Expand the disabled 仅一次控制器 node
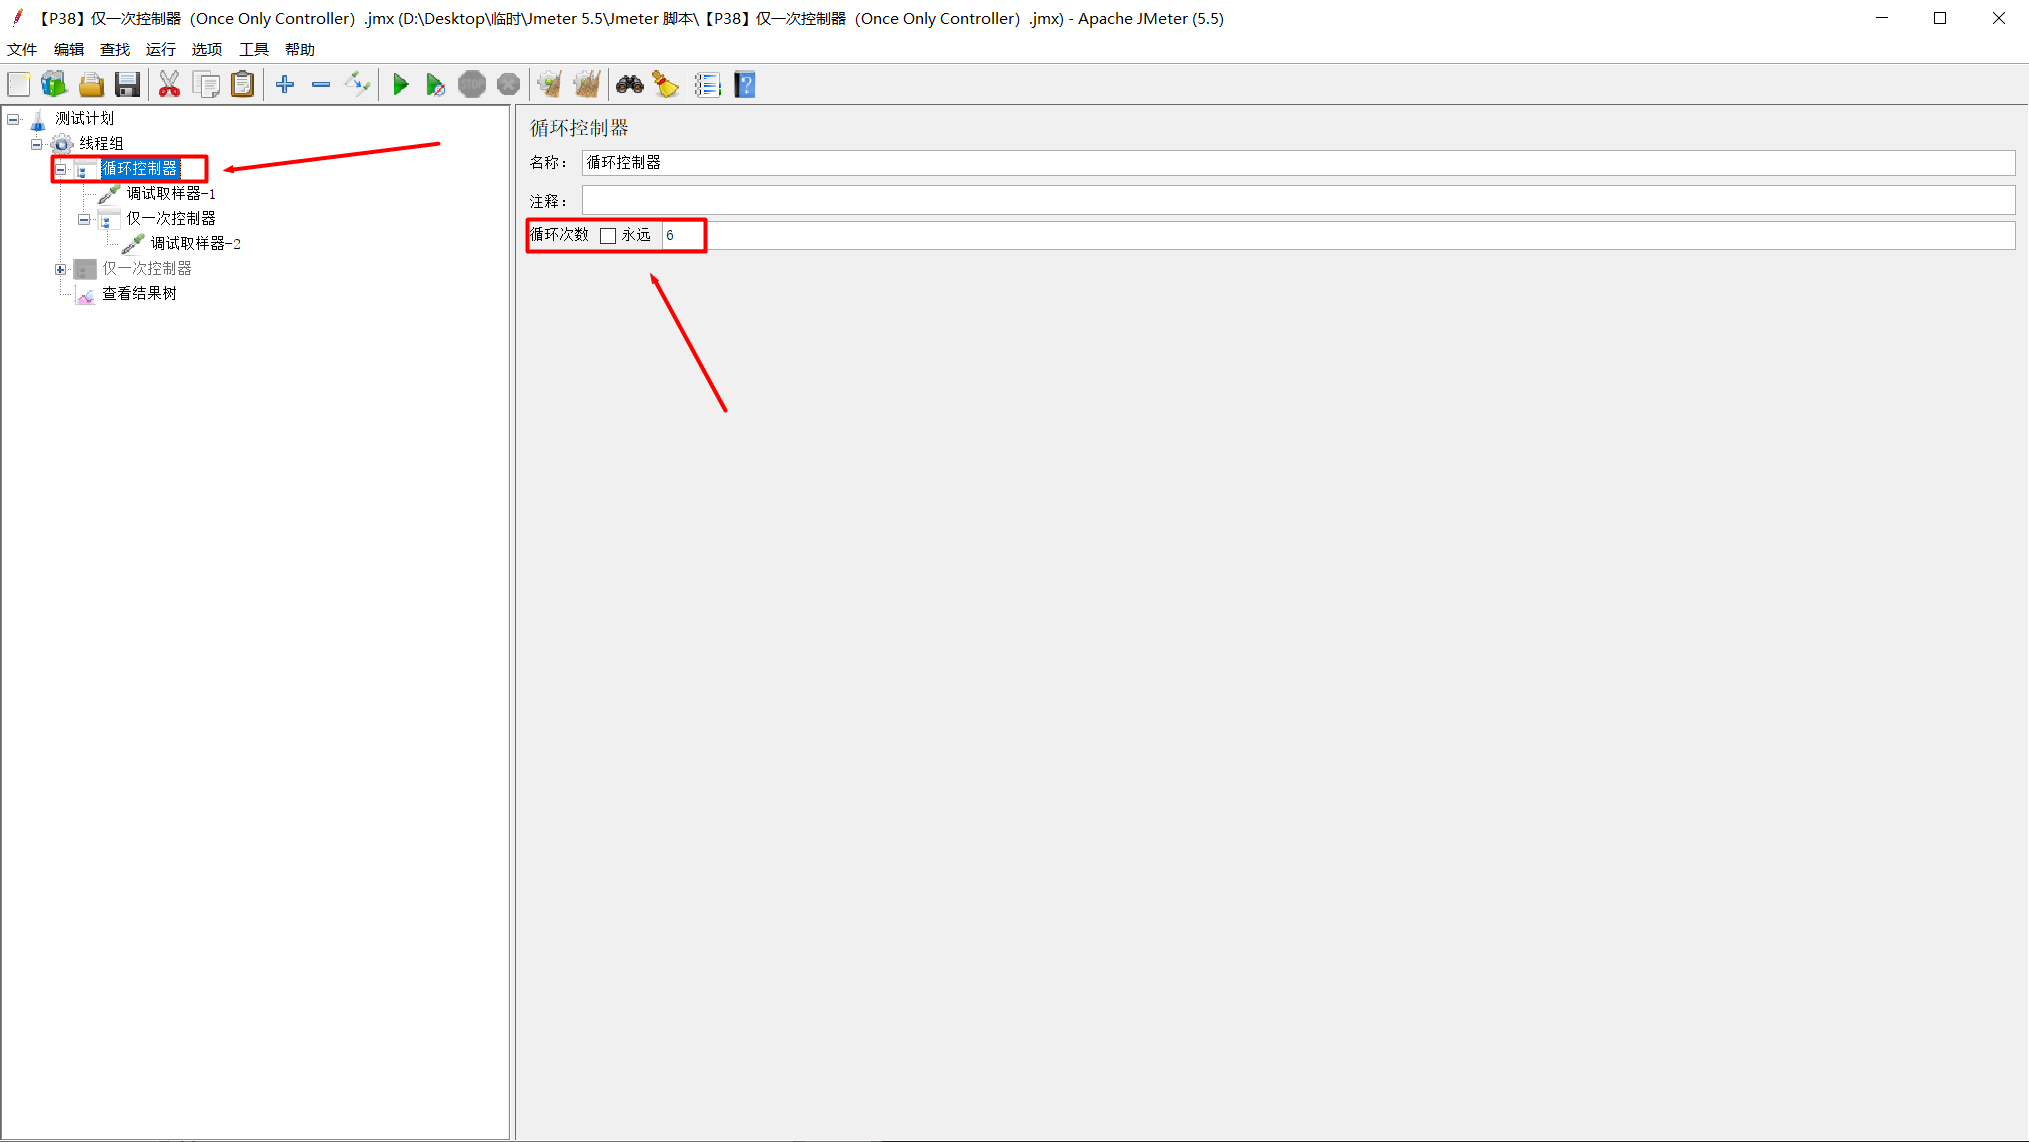Screen dimensions: 2029x1142 point(61,269)
